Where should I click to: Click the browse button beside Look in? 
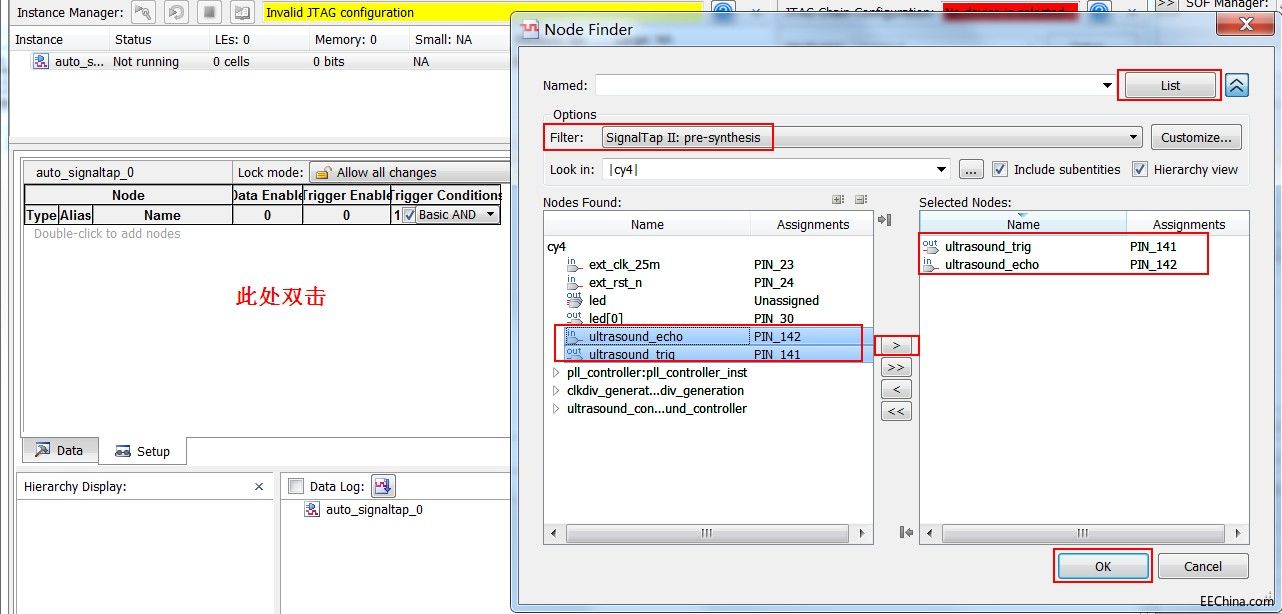971,169
